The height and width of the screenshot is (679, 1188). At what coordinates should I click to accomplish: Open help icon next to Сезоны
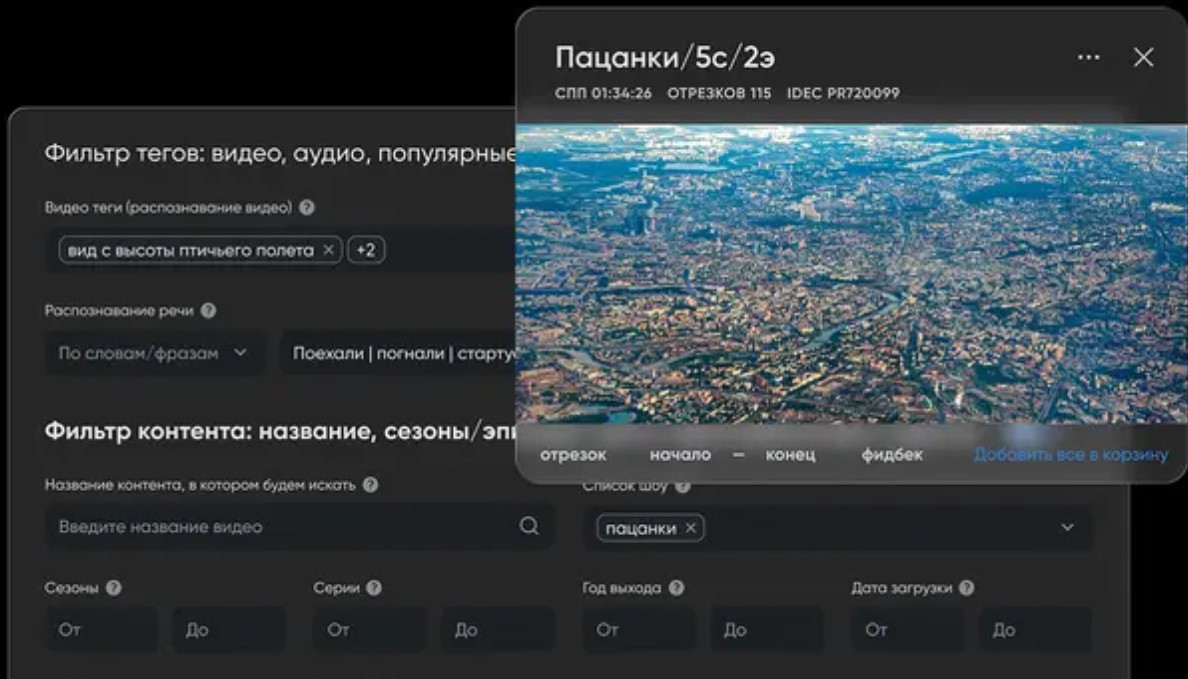(x=114, y=588)
